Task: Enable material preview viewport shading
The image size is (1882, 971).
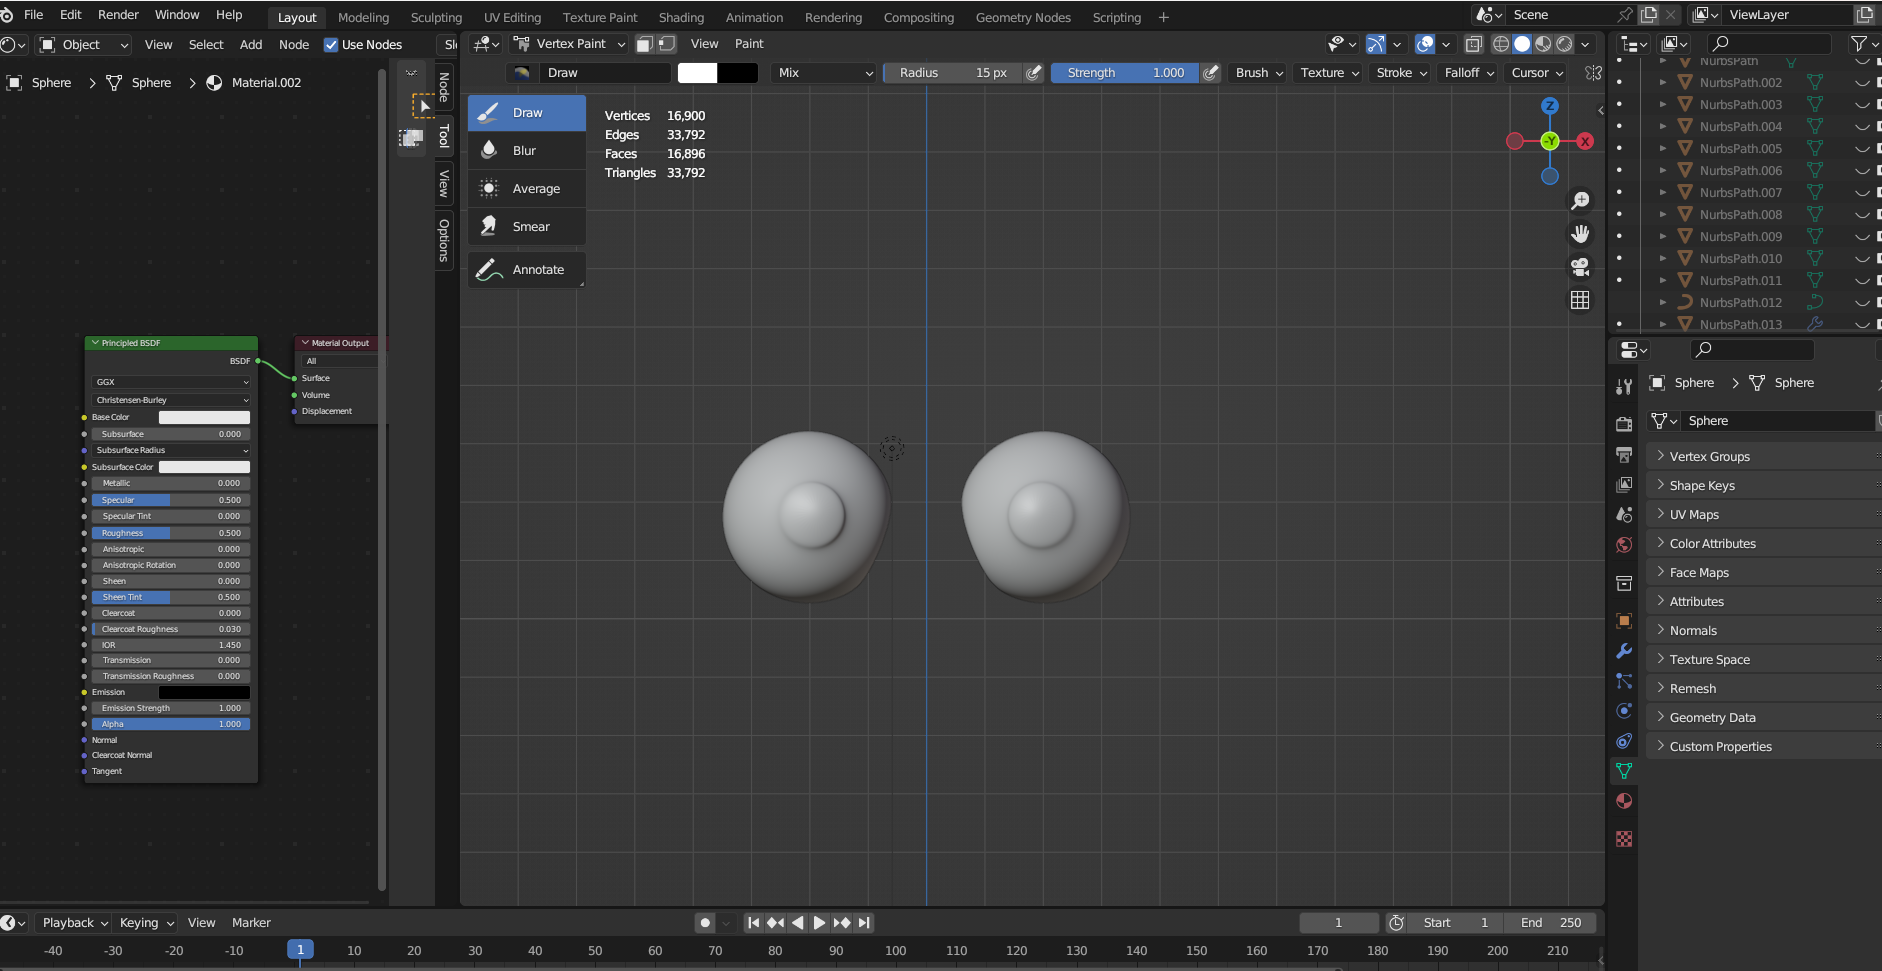Action: [1543, 44]
